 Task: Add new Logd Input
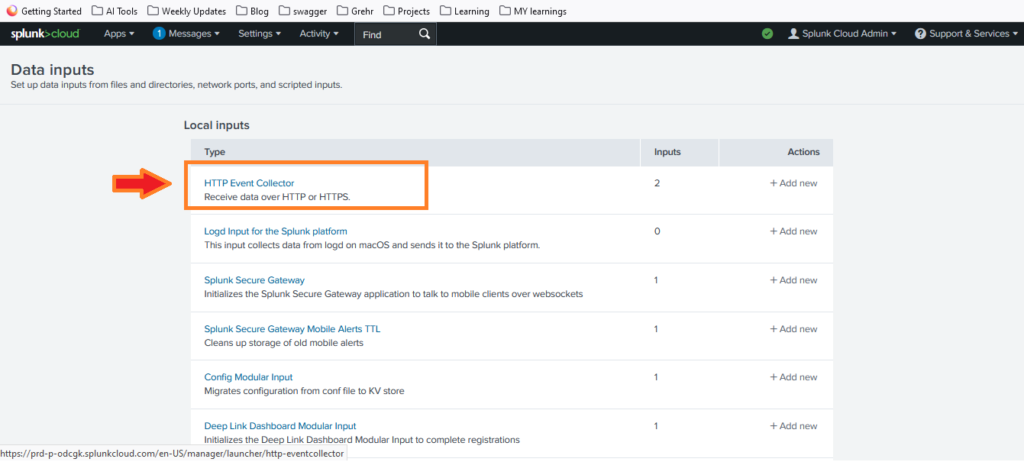click(793, 232)
